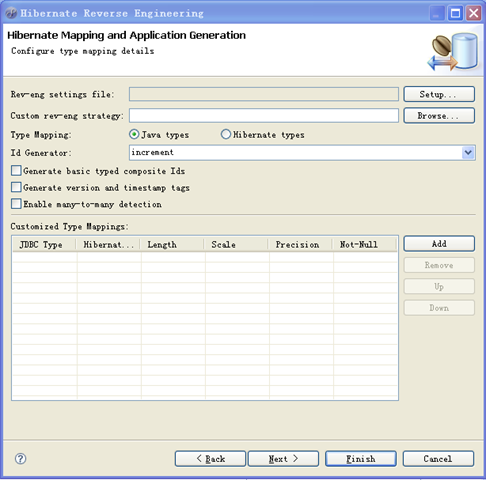Enable Generate version and timestamp tags

pyautogui.click(x=16, y=187)
